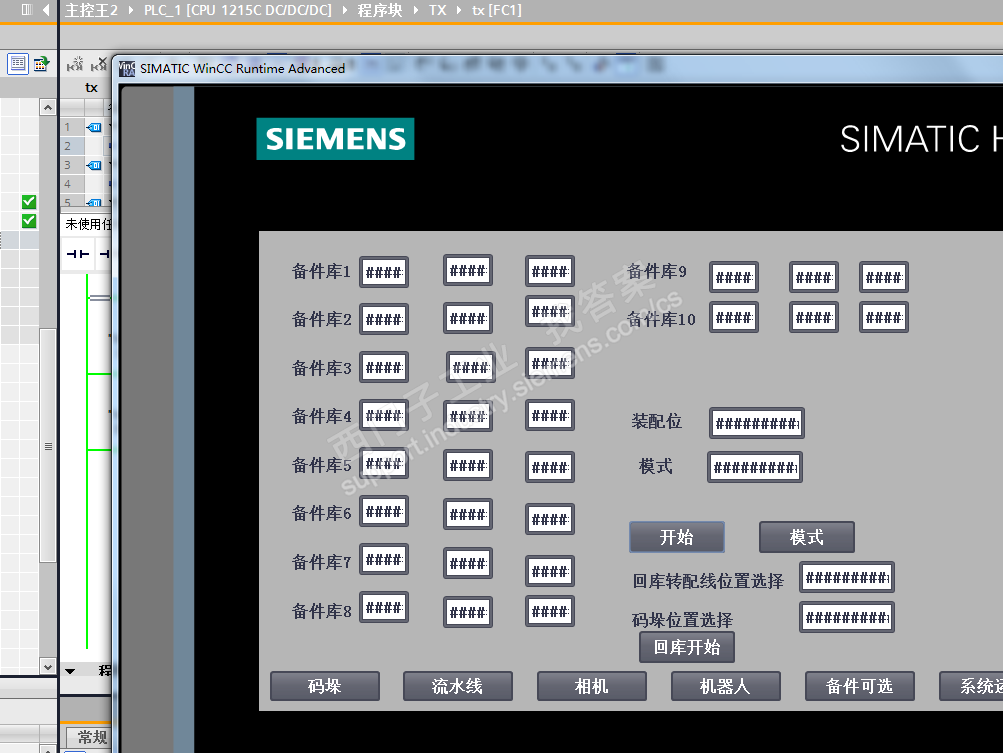Click first field next to 备件库6
This screenshot has width=1003, height=753.
tap(384, 511)
